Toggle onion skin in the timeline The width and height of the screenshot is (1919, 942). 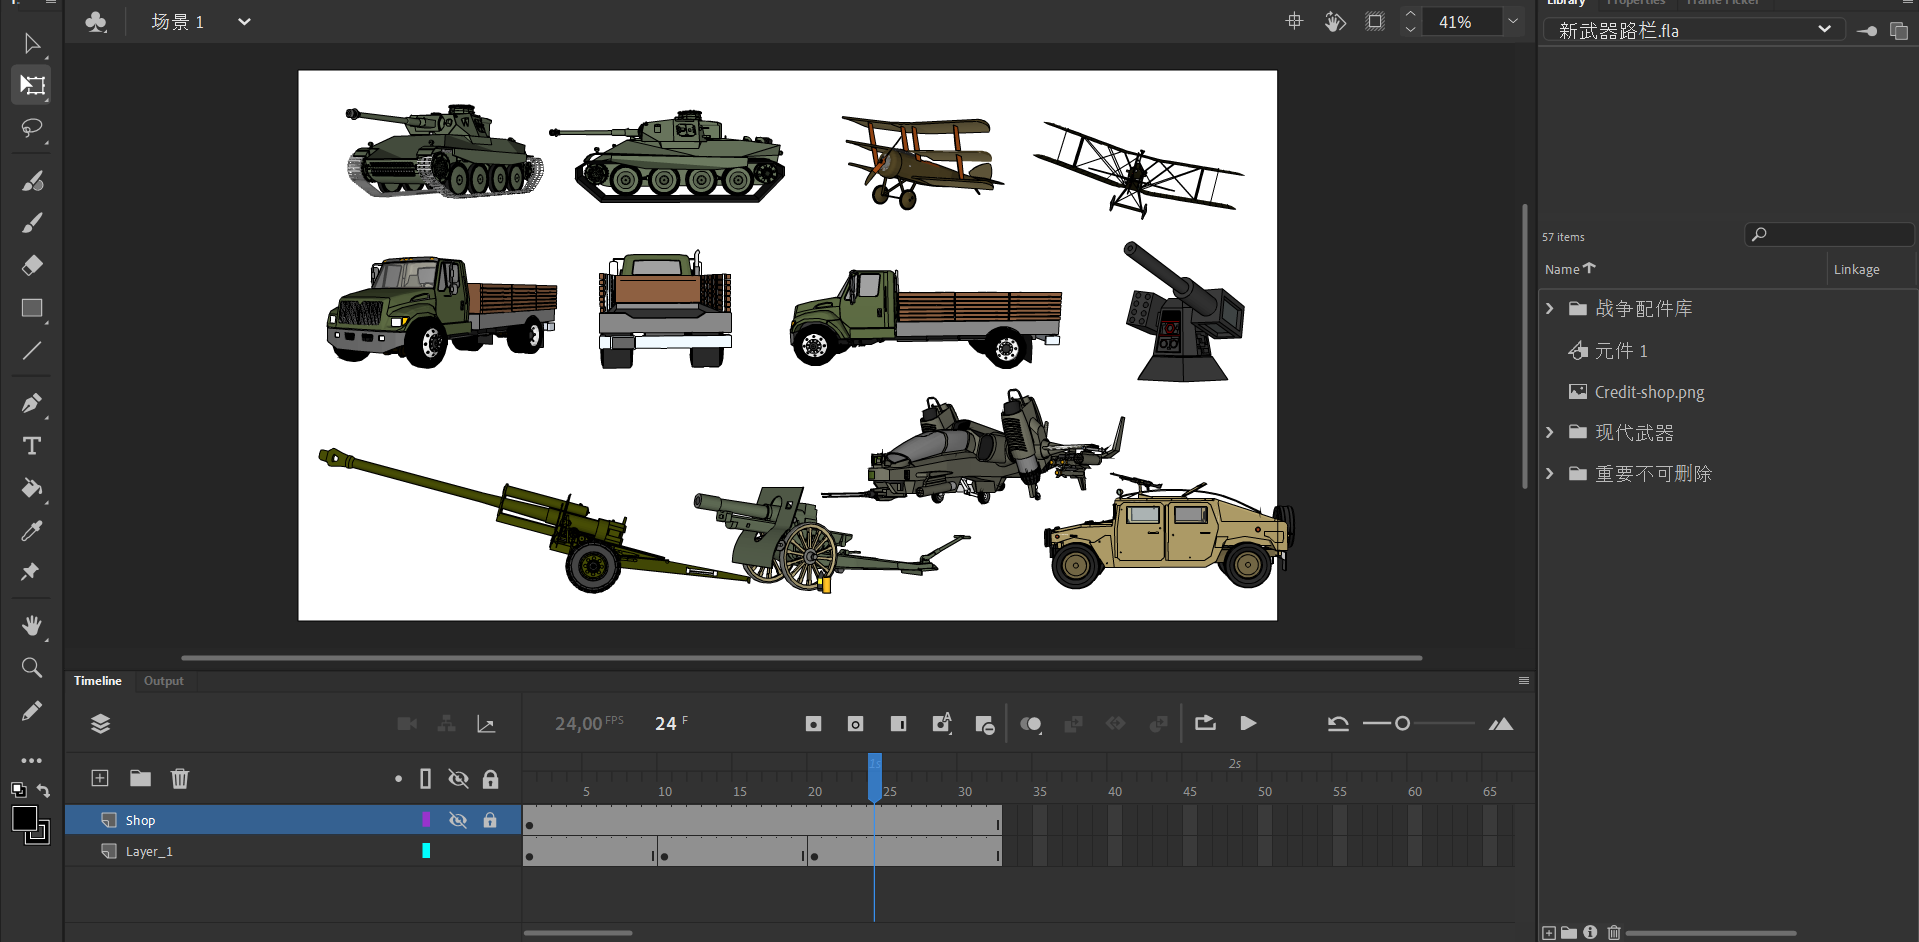pyautogui.click(x=1030, y=724)
